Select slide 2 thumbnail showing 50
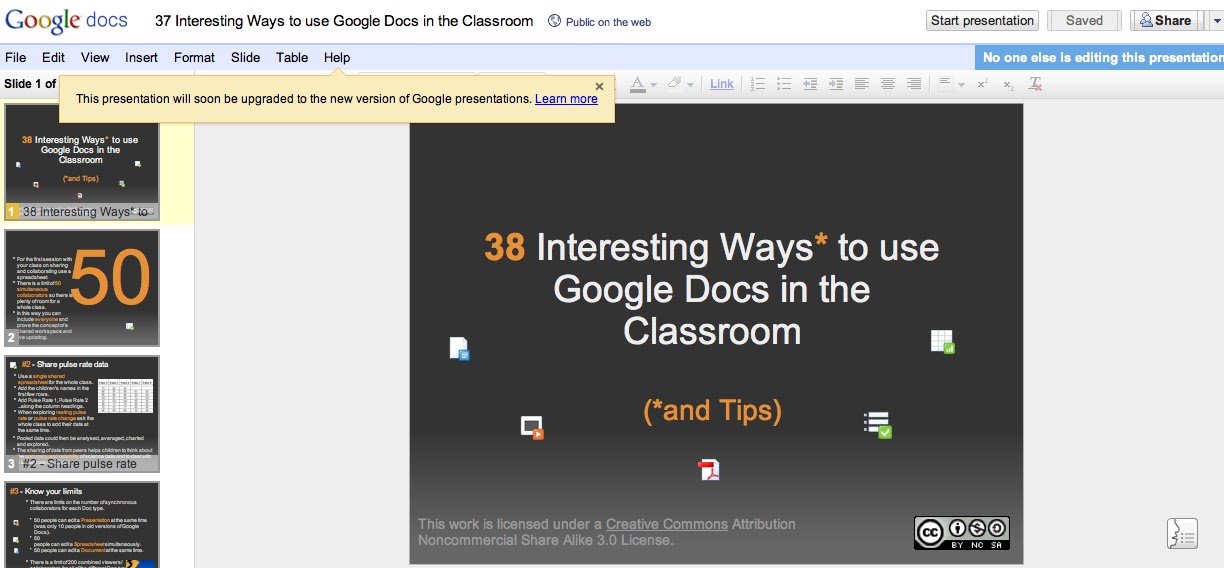 click(x=82, y=288)
